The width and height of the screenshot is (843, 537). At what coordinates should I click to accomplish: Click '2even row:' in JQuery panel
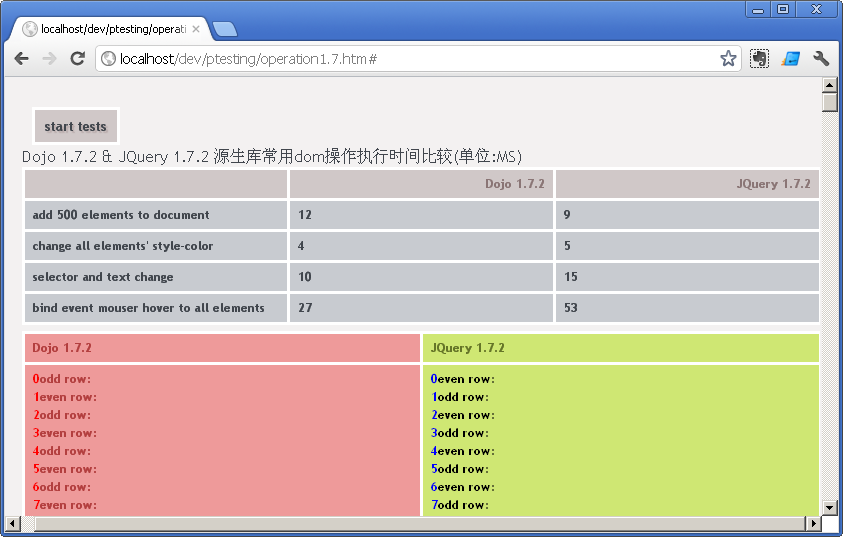[463, 415]
